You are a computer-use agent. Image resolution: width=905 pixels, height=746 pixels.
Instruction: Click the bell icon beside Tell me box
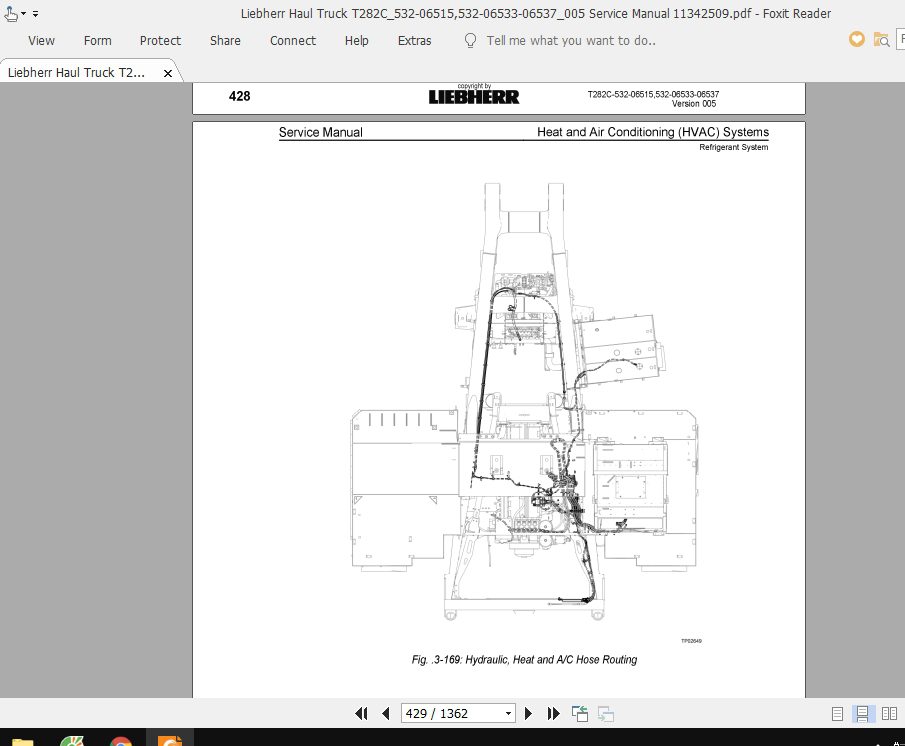[x=469, y=40]
